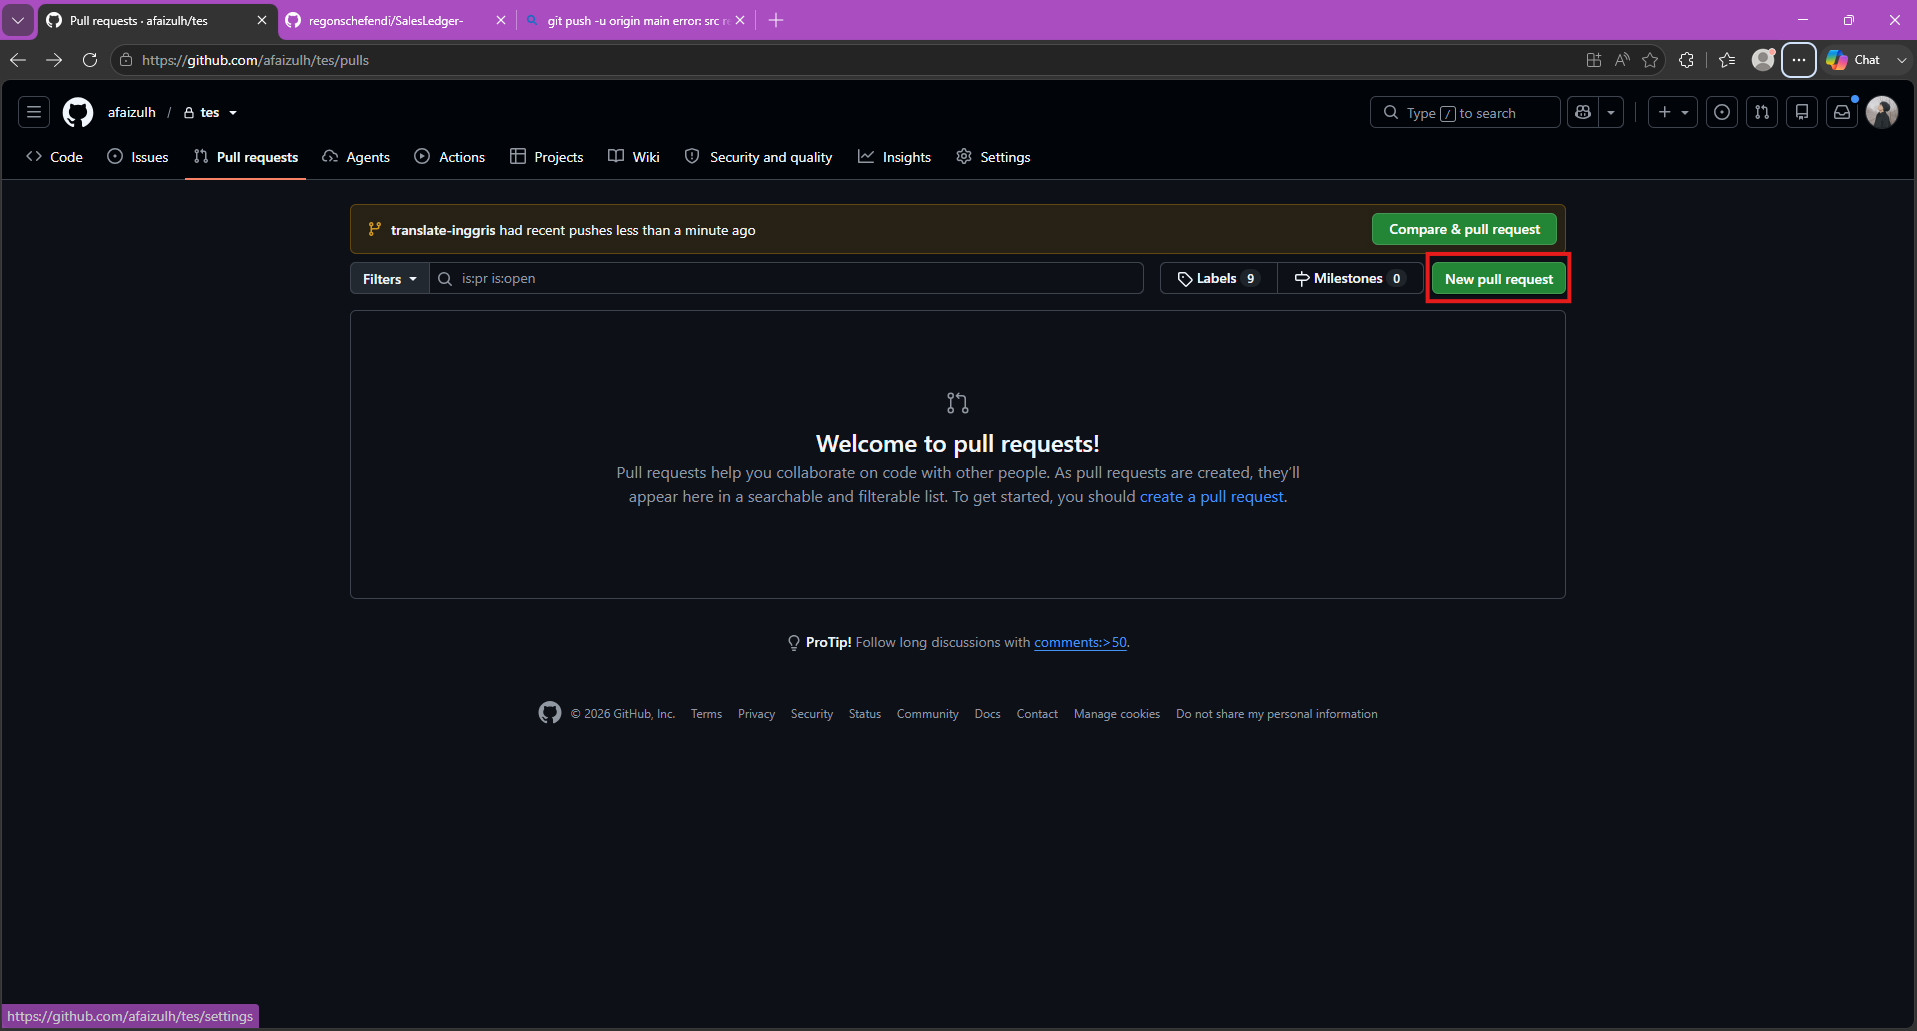Open the browser split screen icon
Image resolution: width=1917 pixels, height=1031 pixels.
point(1594,60)
